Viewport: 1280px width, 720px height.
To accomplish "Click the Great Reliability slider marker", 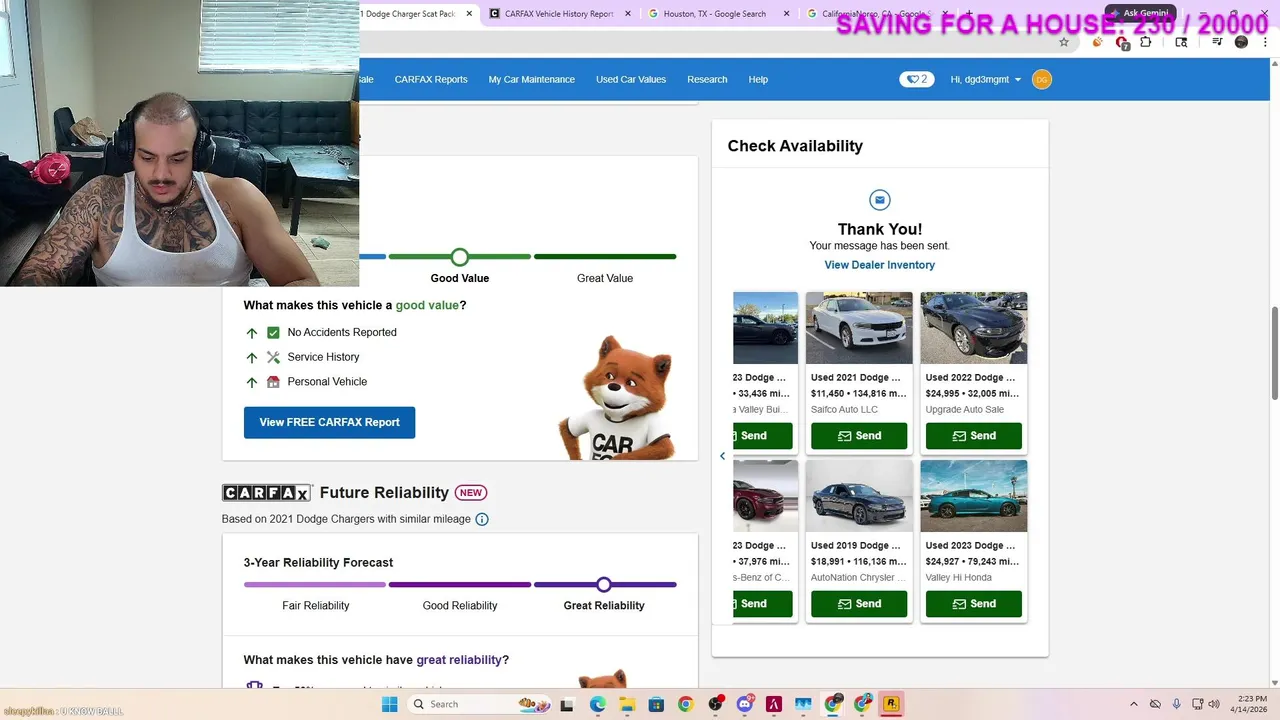I will pos(604,584).
